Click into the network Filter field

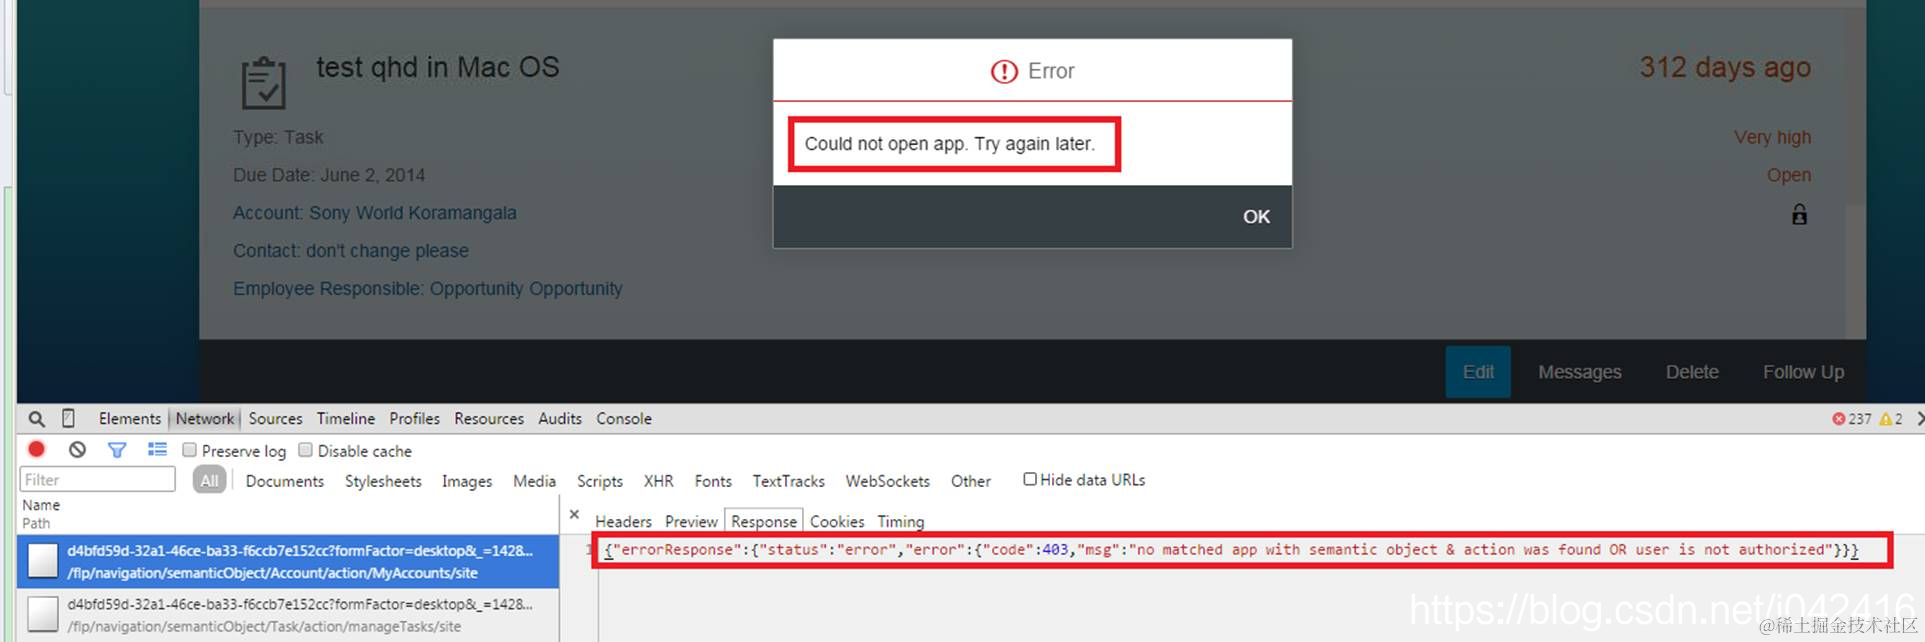point(97,480)
